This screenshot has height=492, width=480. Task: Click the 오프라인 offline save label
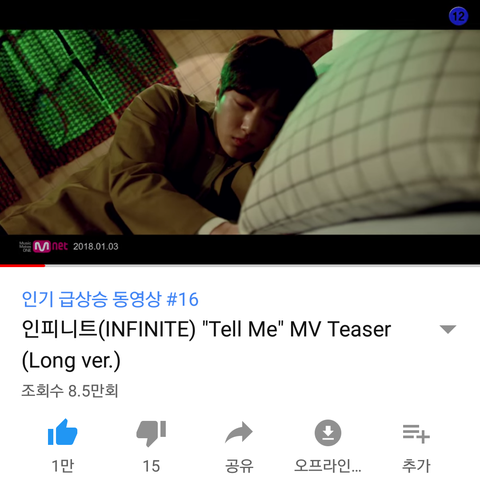(x=328, y=466)
